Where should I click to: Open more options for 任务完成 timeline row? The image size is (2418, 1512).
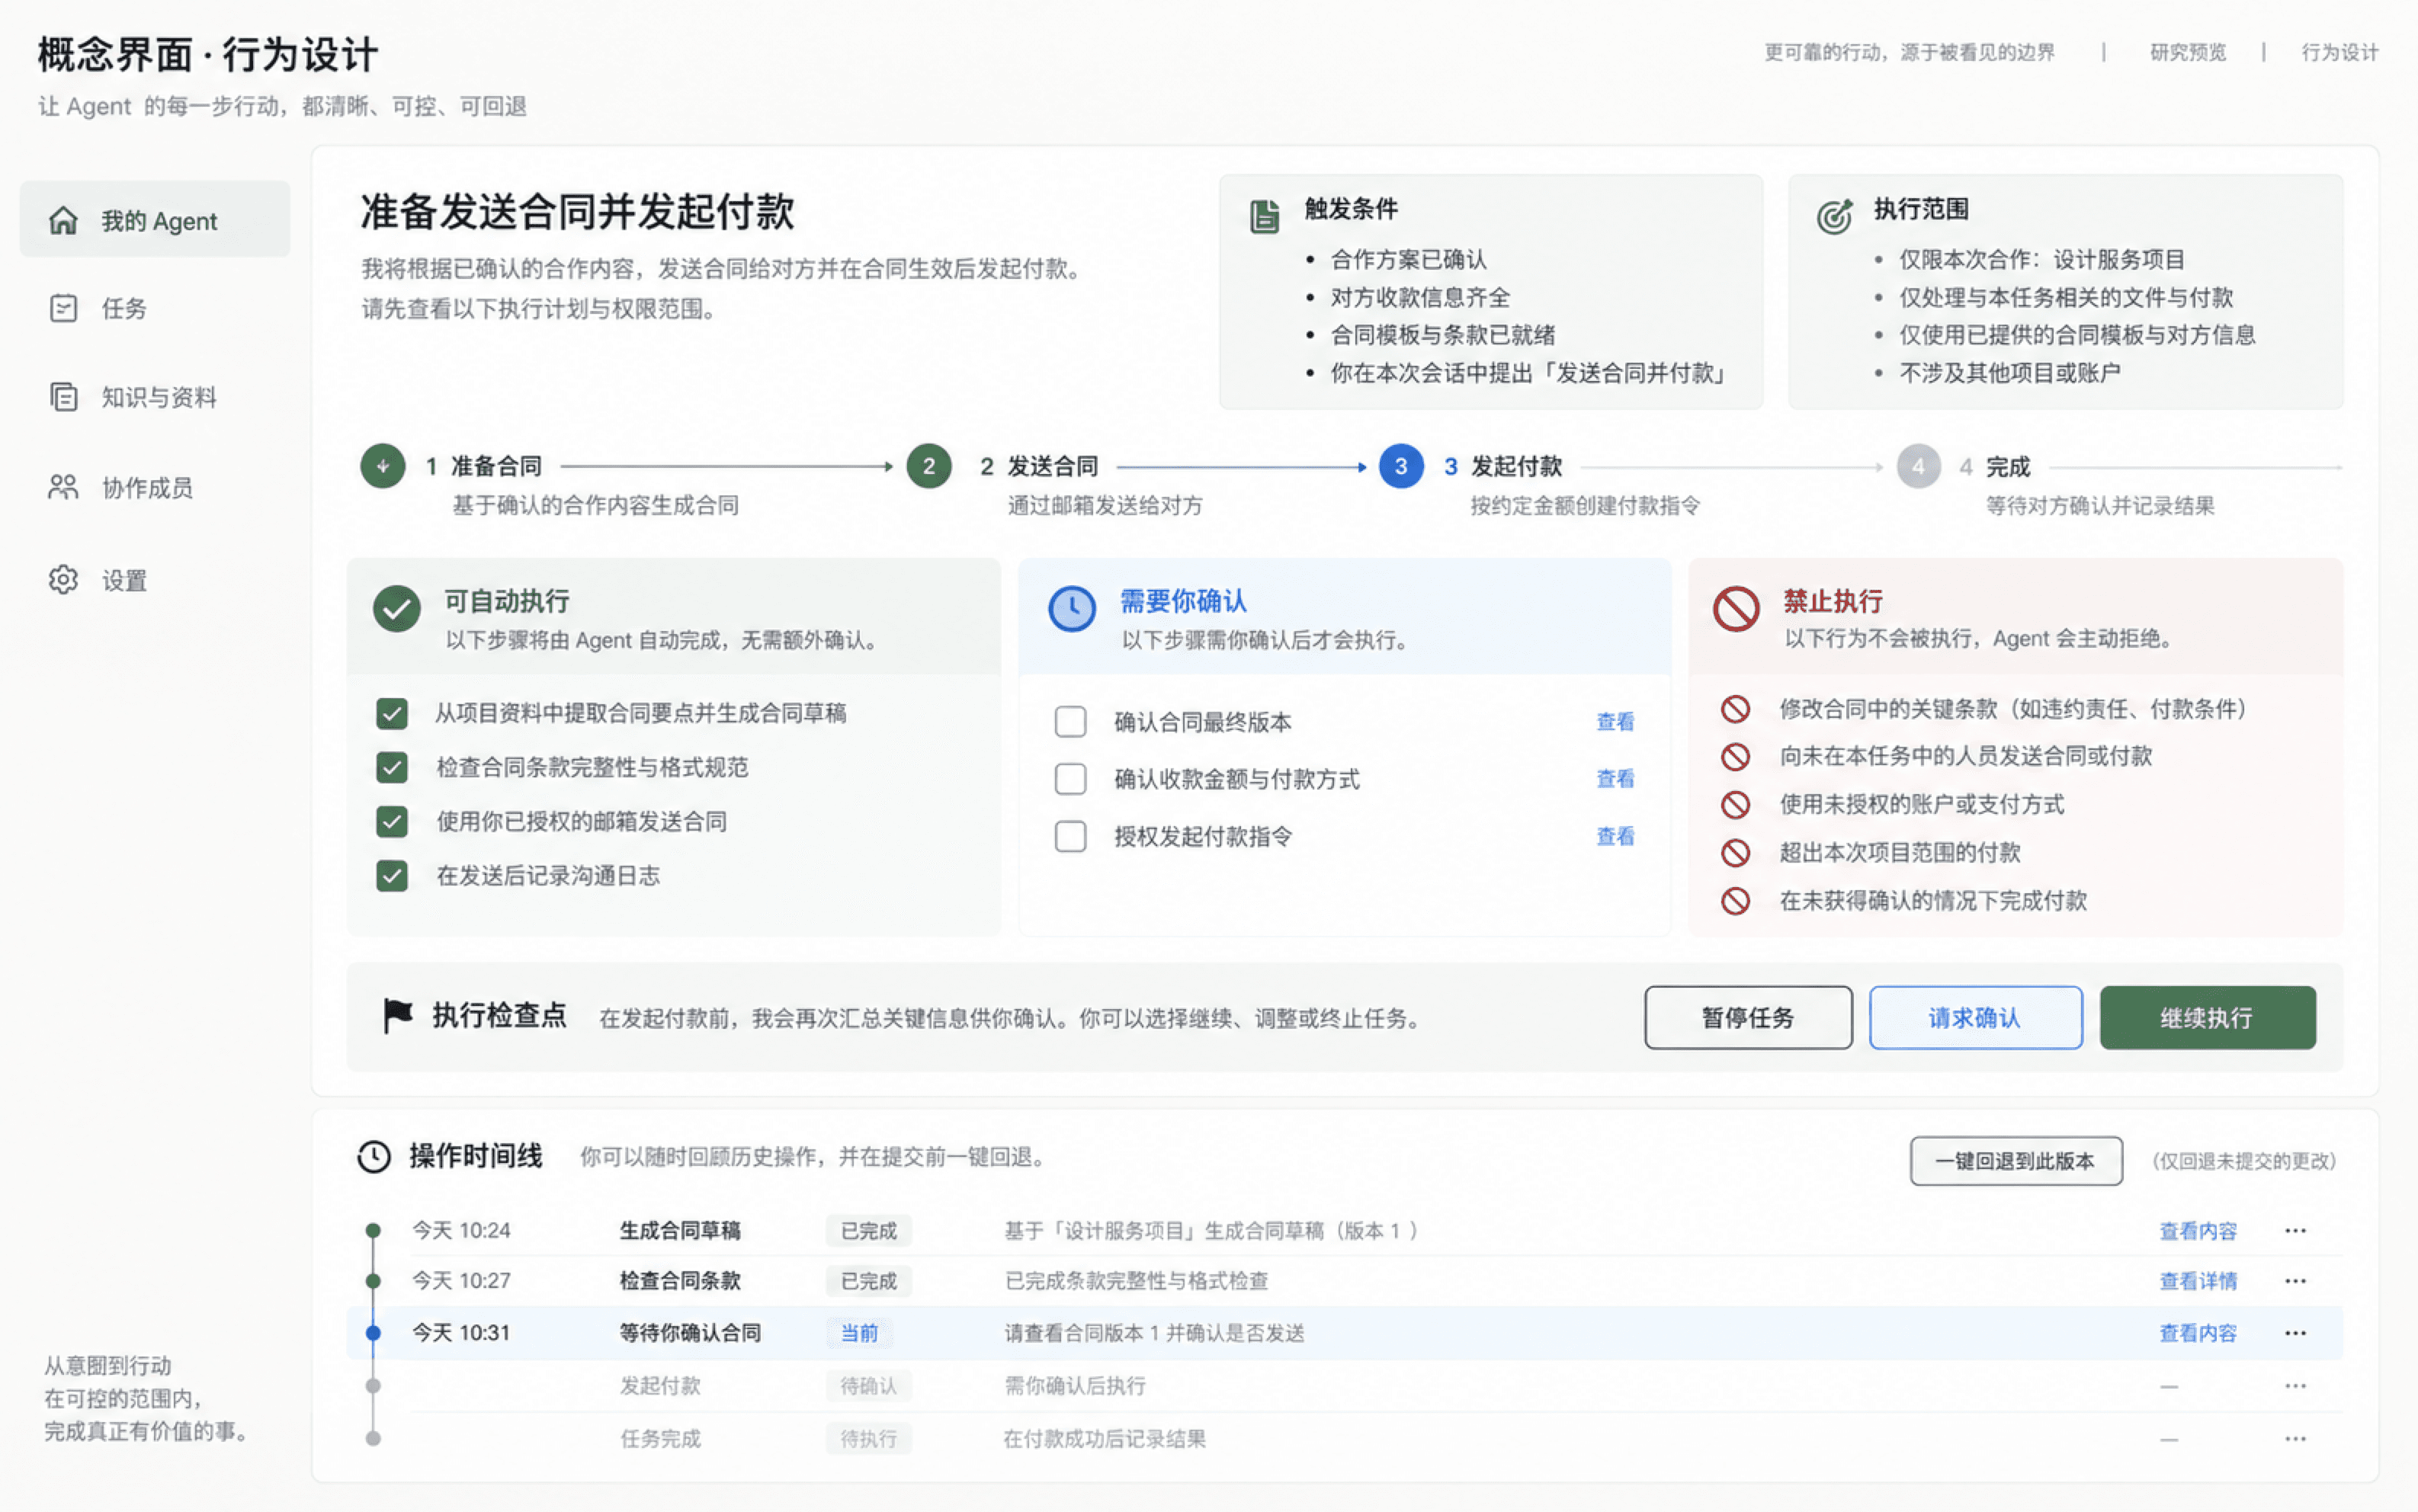pos(2295,1439)
